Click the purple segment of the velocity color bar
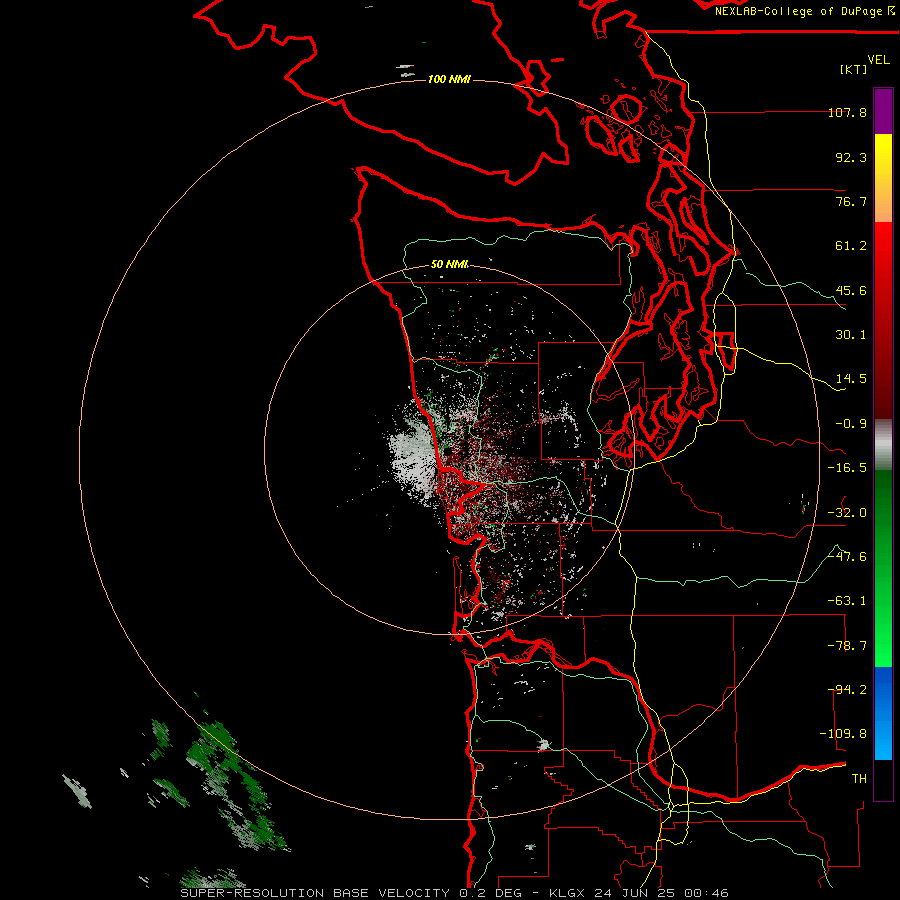Screen dimensions: 900x900 (883, 111)
